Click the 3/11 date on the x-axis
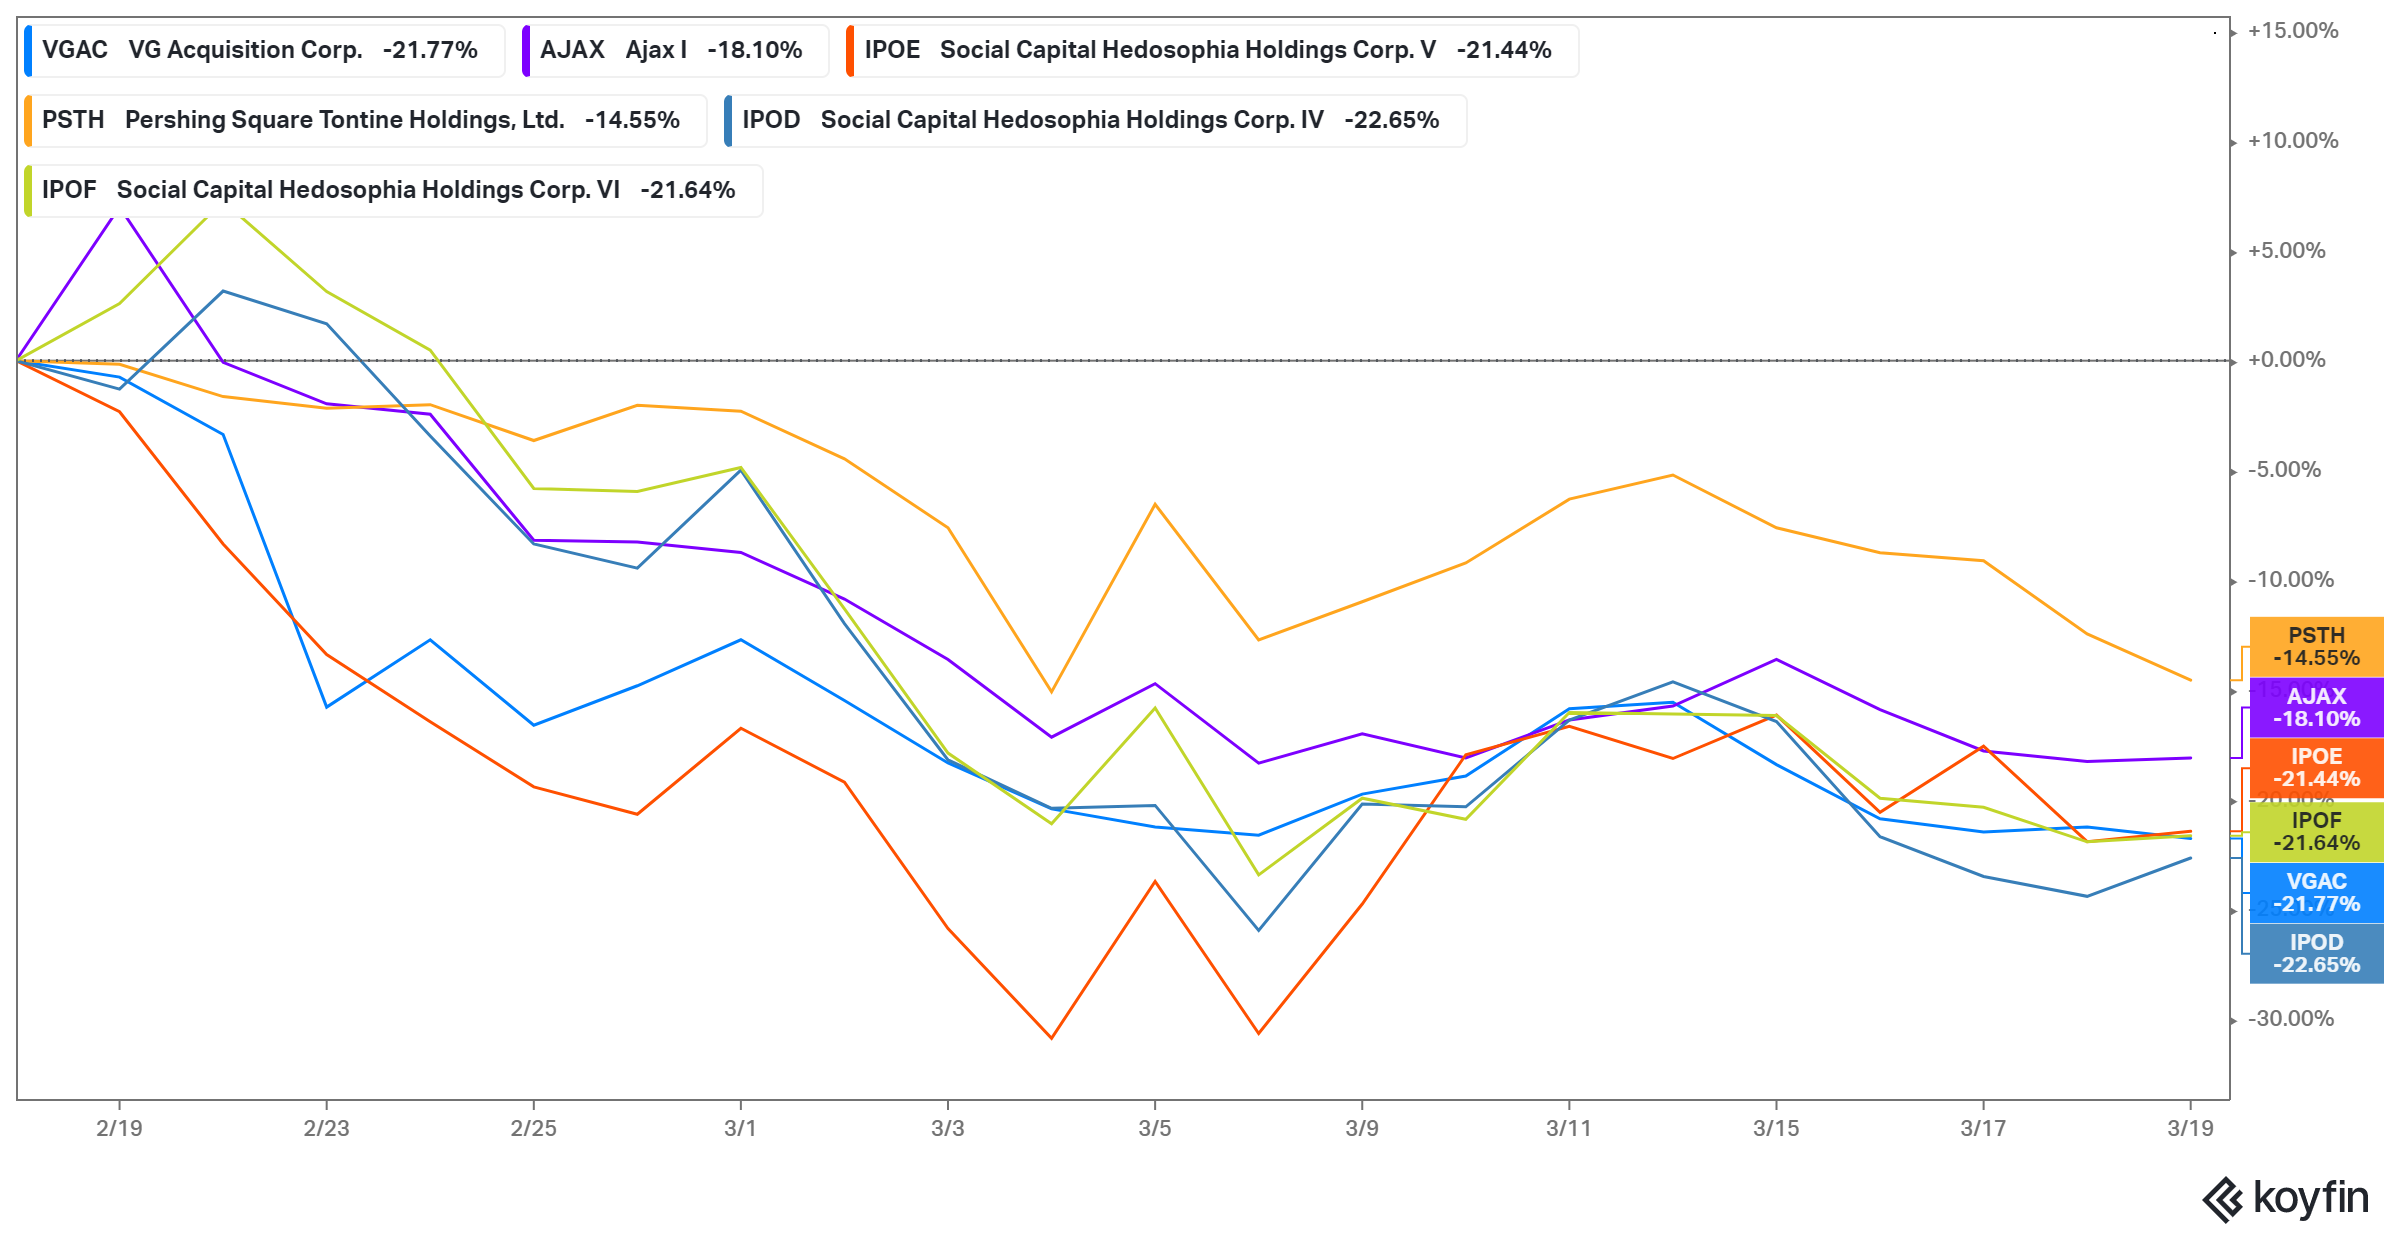This screenshot has width=2400, height=1240. click(1568, 1128)
